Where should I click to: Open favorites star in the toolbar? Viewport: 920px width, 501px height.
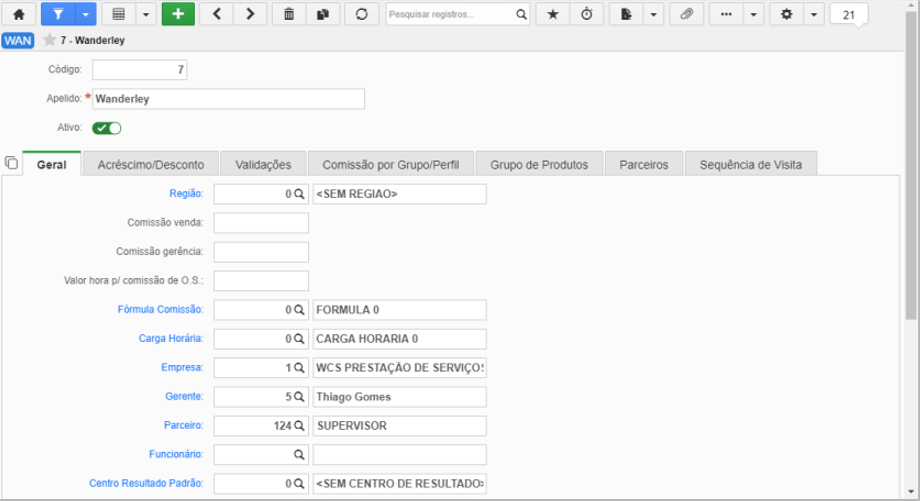click(553, 14)
